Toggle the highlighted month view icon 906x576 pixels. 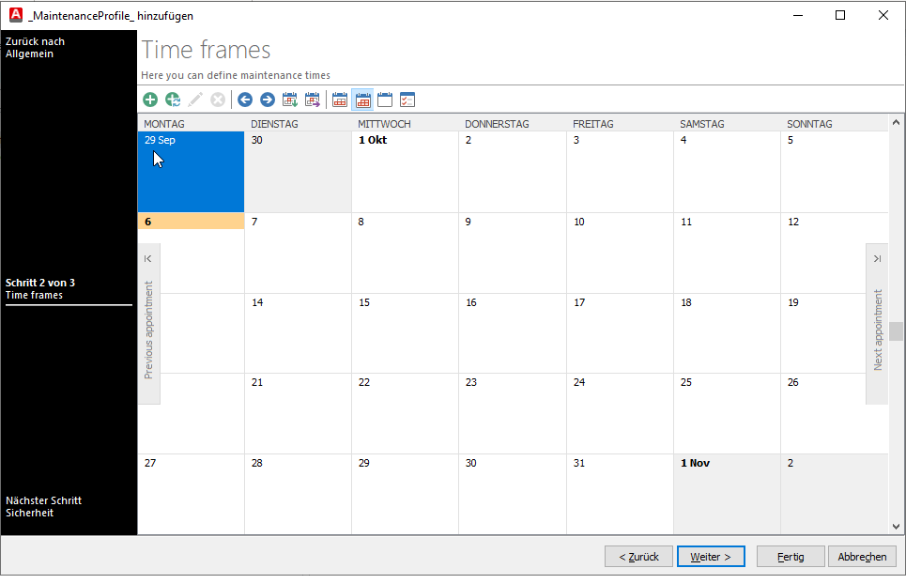tap(362, 99)
